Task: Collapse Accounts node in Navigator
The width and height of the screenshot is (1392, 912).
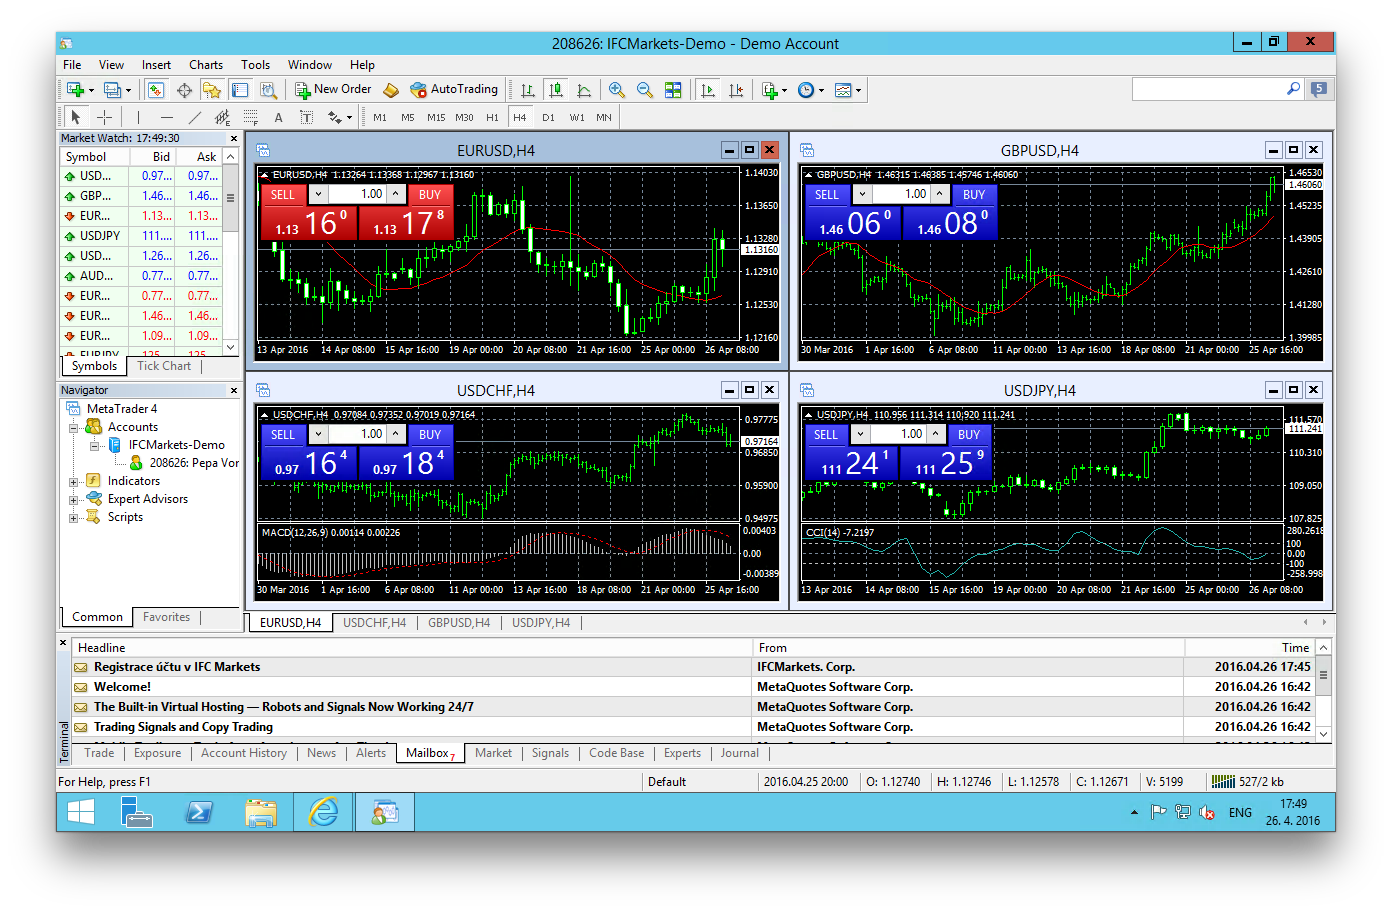Action: (x=73, y=428)
